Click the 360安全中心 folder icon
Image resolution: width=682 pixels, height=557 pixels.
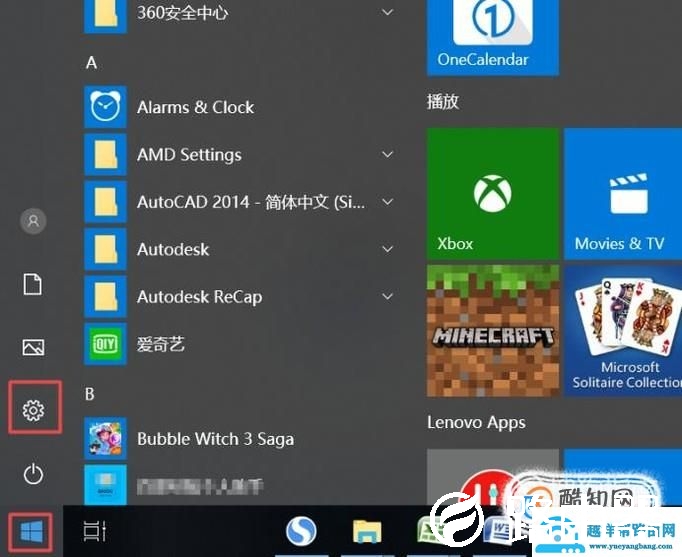pos(105,15)
